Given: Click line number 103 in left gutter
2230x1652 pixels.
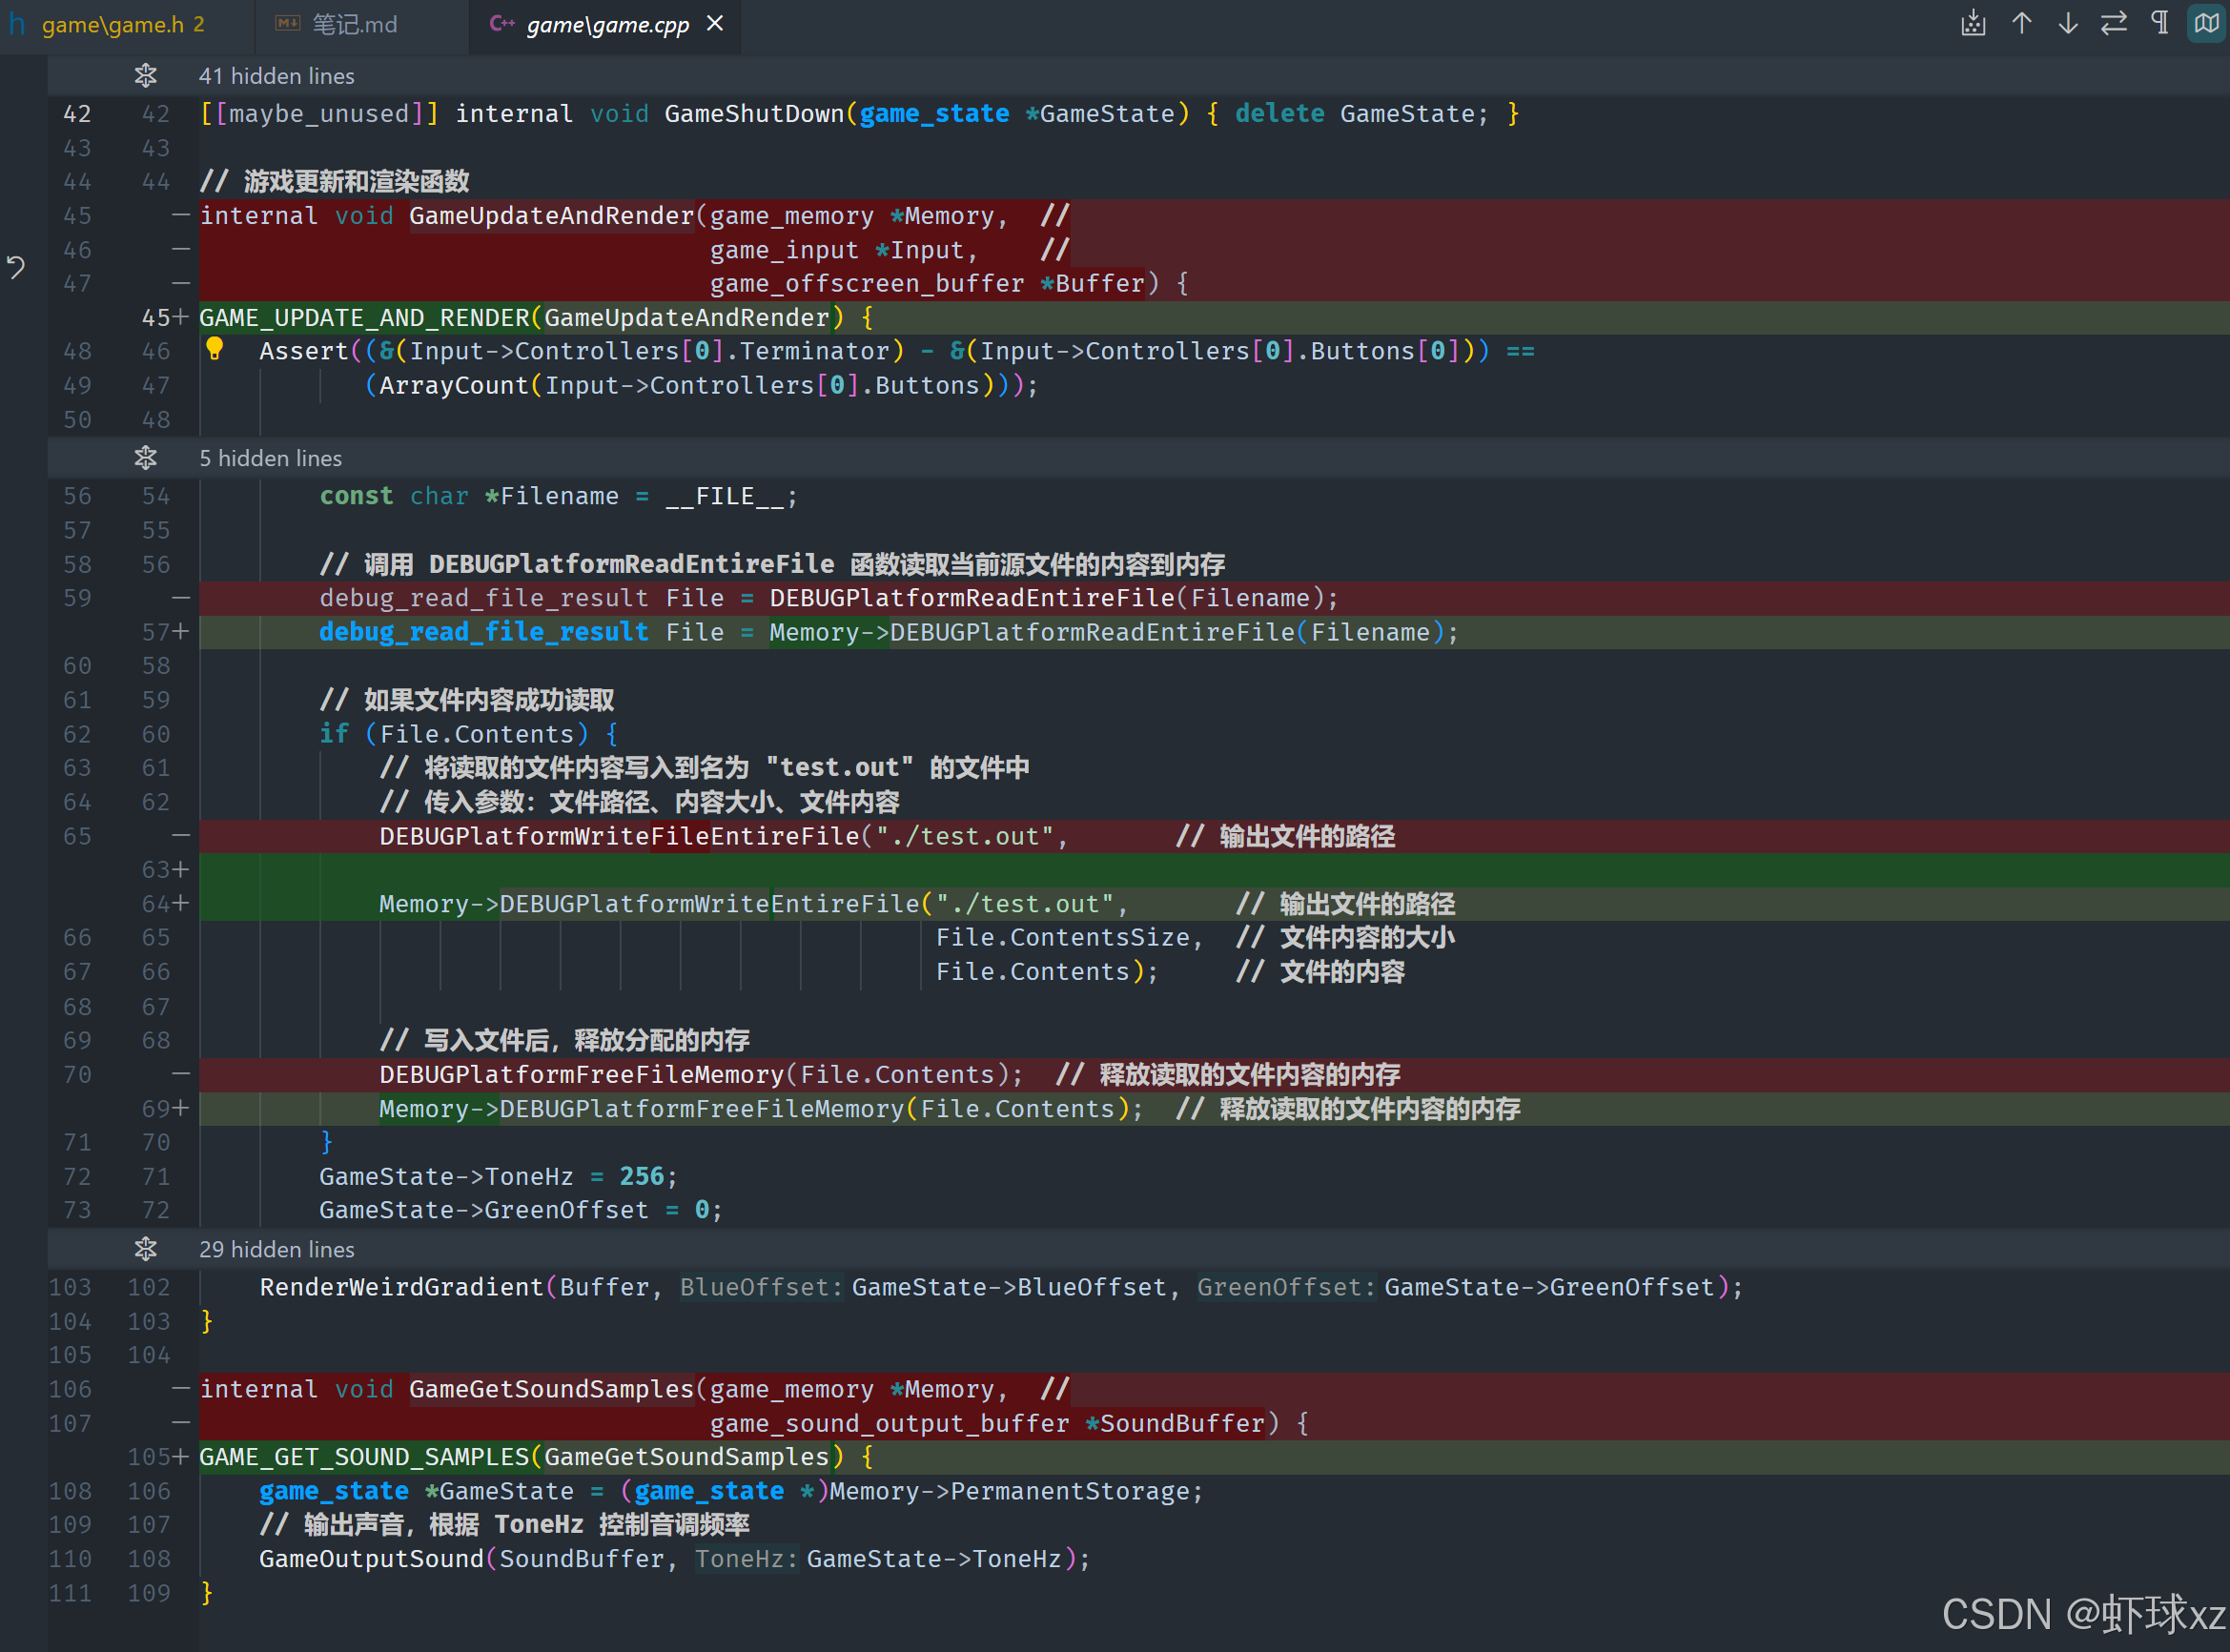Looking at the screenshot, I should (70, 1287).
